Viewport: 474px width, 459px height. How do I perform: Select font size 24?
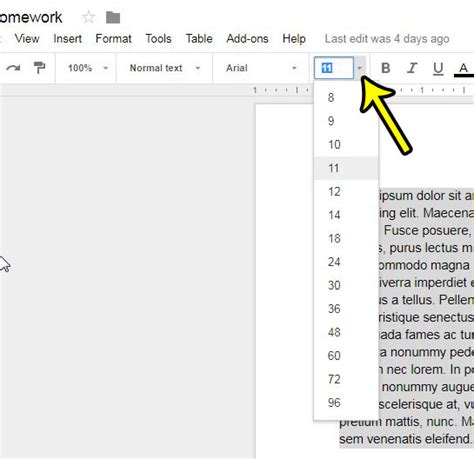[x=346, y=262]
